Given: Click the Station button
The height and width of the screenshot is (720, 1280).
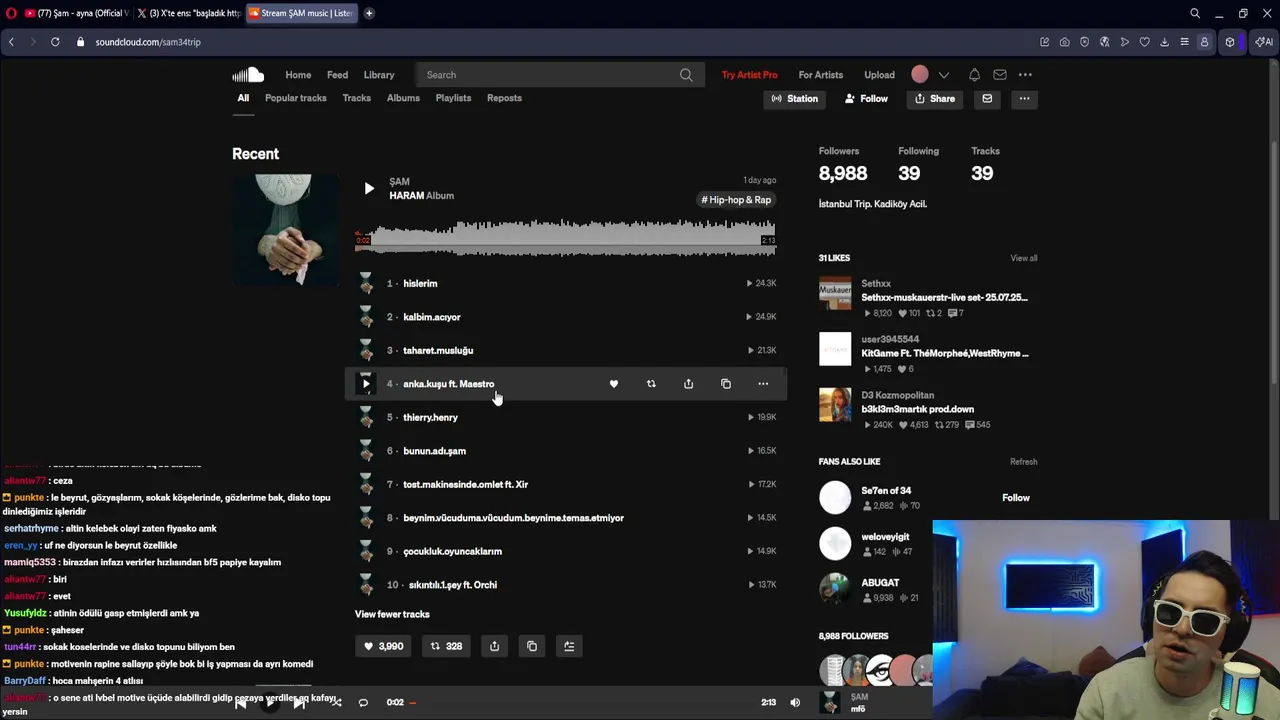Looking at the screenshot, I should coord(795,99).
